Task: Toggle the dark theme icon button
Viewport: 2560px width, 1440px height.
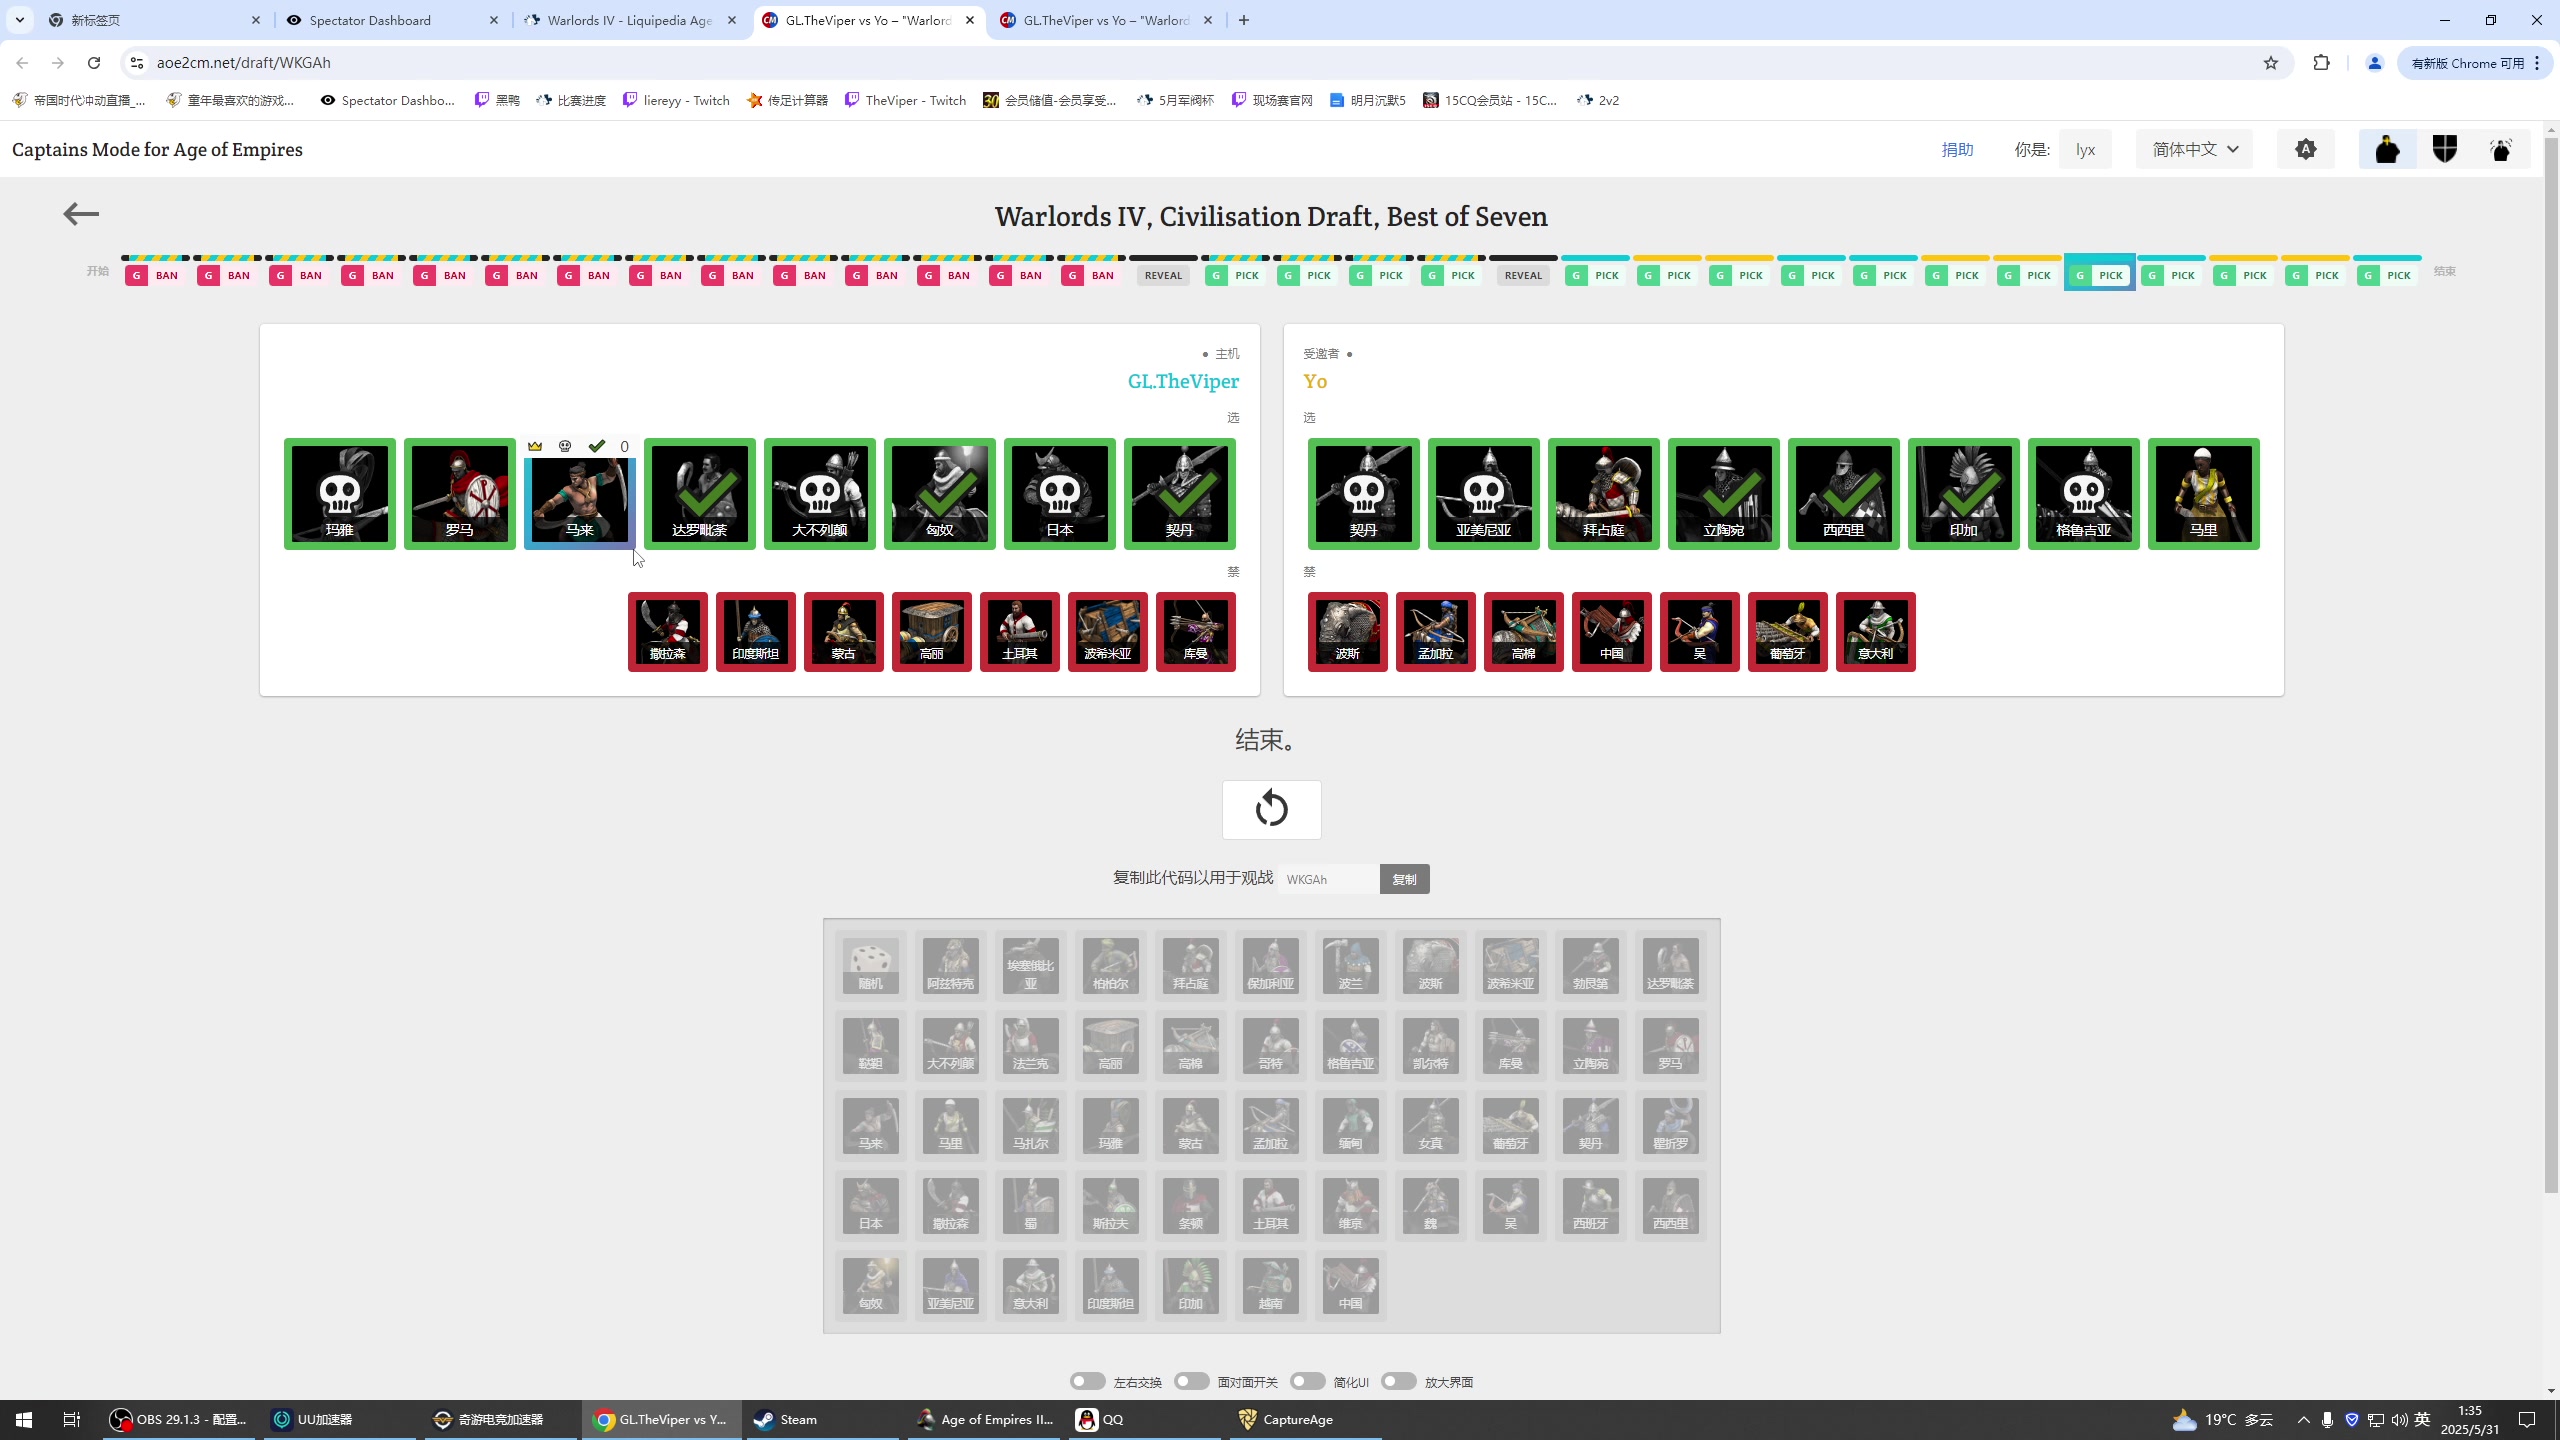Action: 2305,149
